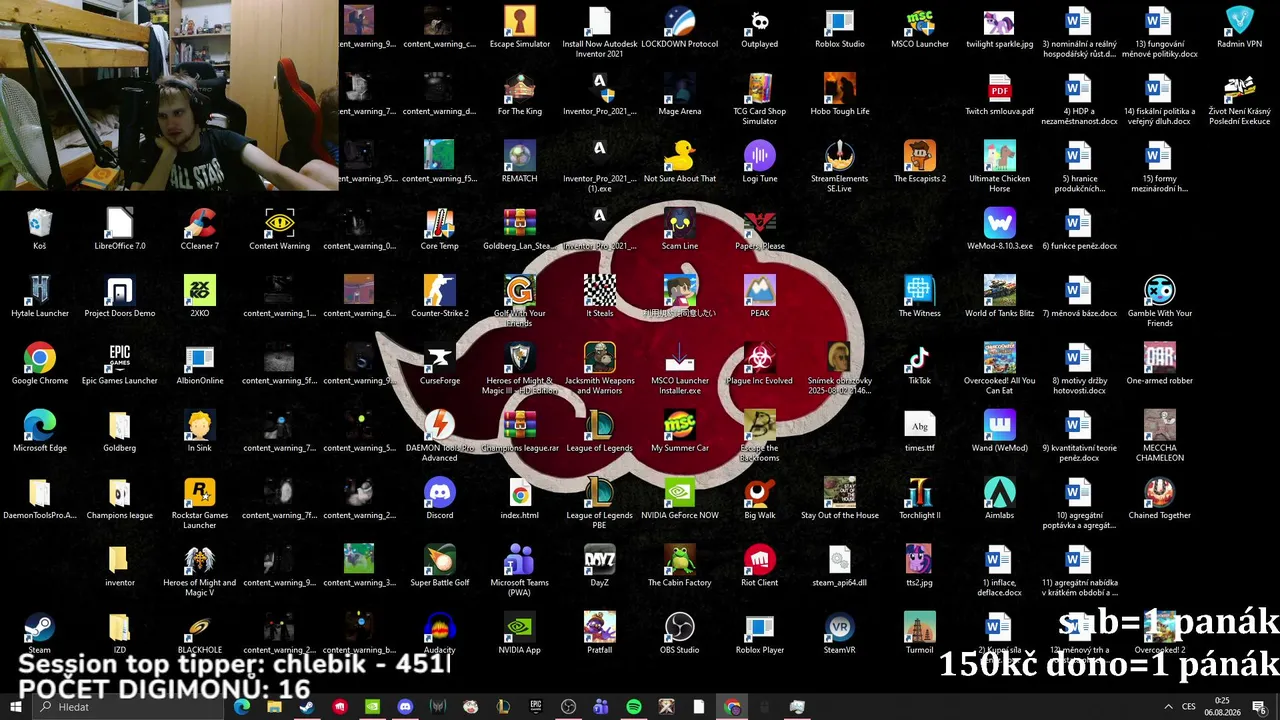This screenshot has height=720, width=1280.
Task: Open the Google Chrome desktop shortcut
Action: [x=39, y=364]
